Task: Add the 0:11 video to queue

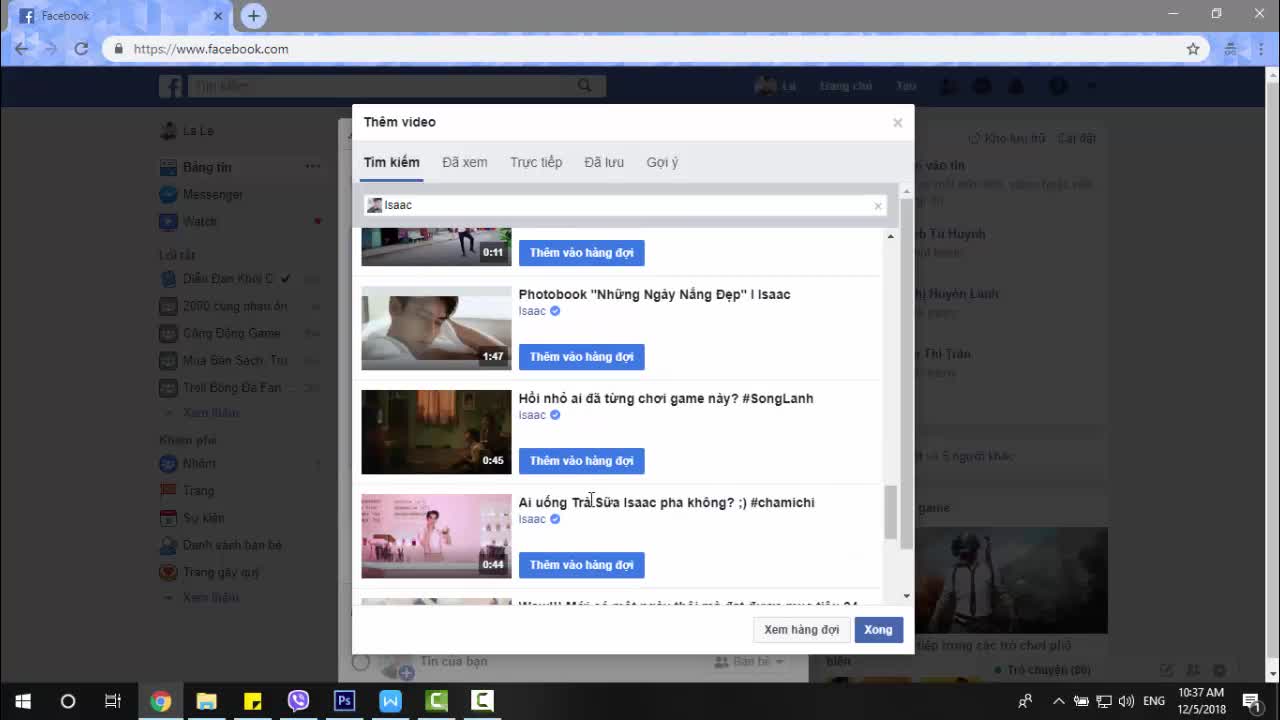Action: pyautogui.click(x=581, y=253)
